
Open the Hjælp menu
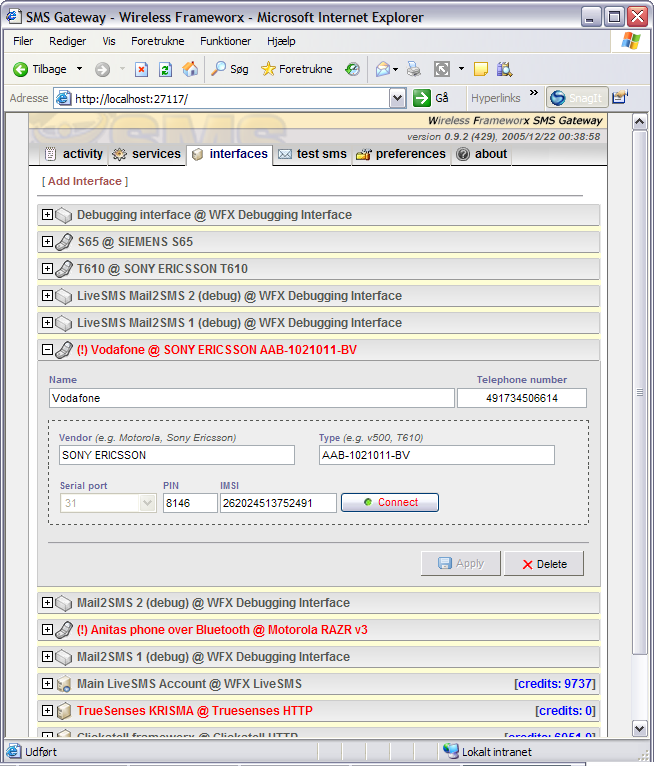click(x=281, y=41)
